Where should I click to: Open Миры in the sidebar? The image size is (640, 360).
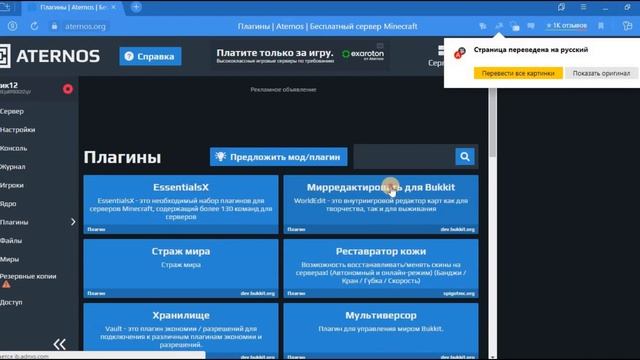coord(9,259)
